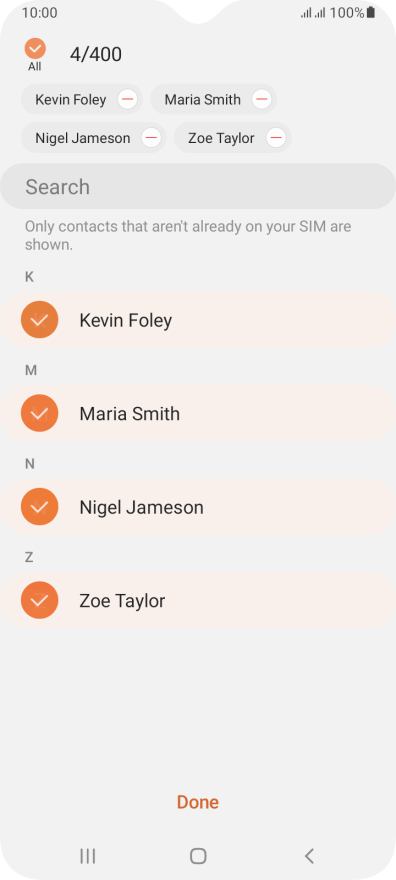Uncheck Maria Smith in the list
396x880 pixels.
(39, 413)
